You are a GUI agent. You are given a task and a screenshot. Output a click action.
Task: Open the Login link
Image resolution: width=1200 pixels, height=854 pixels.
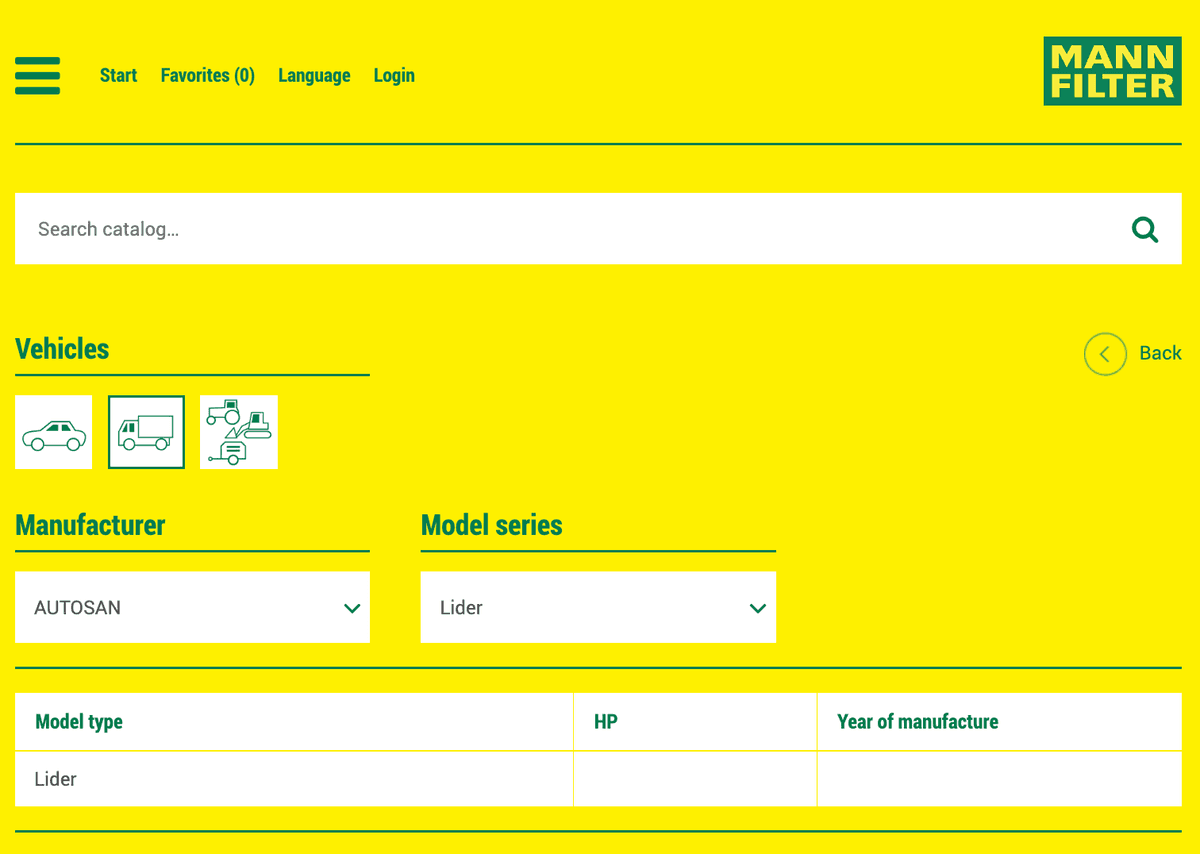[x=394, y=76]
